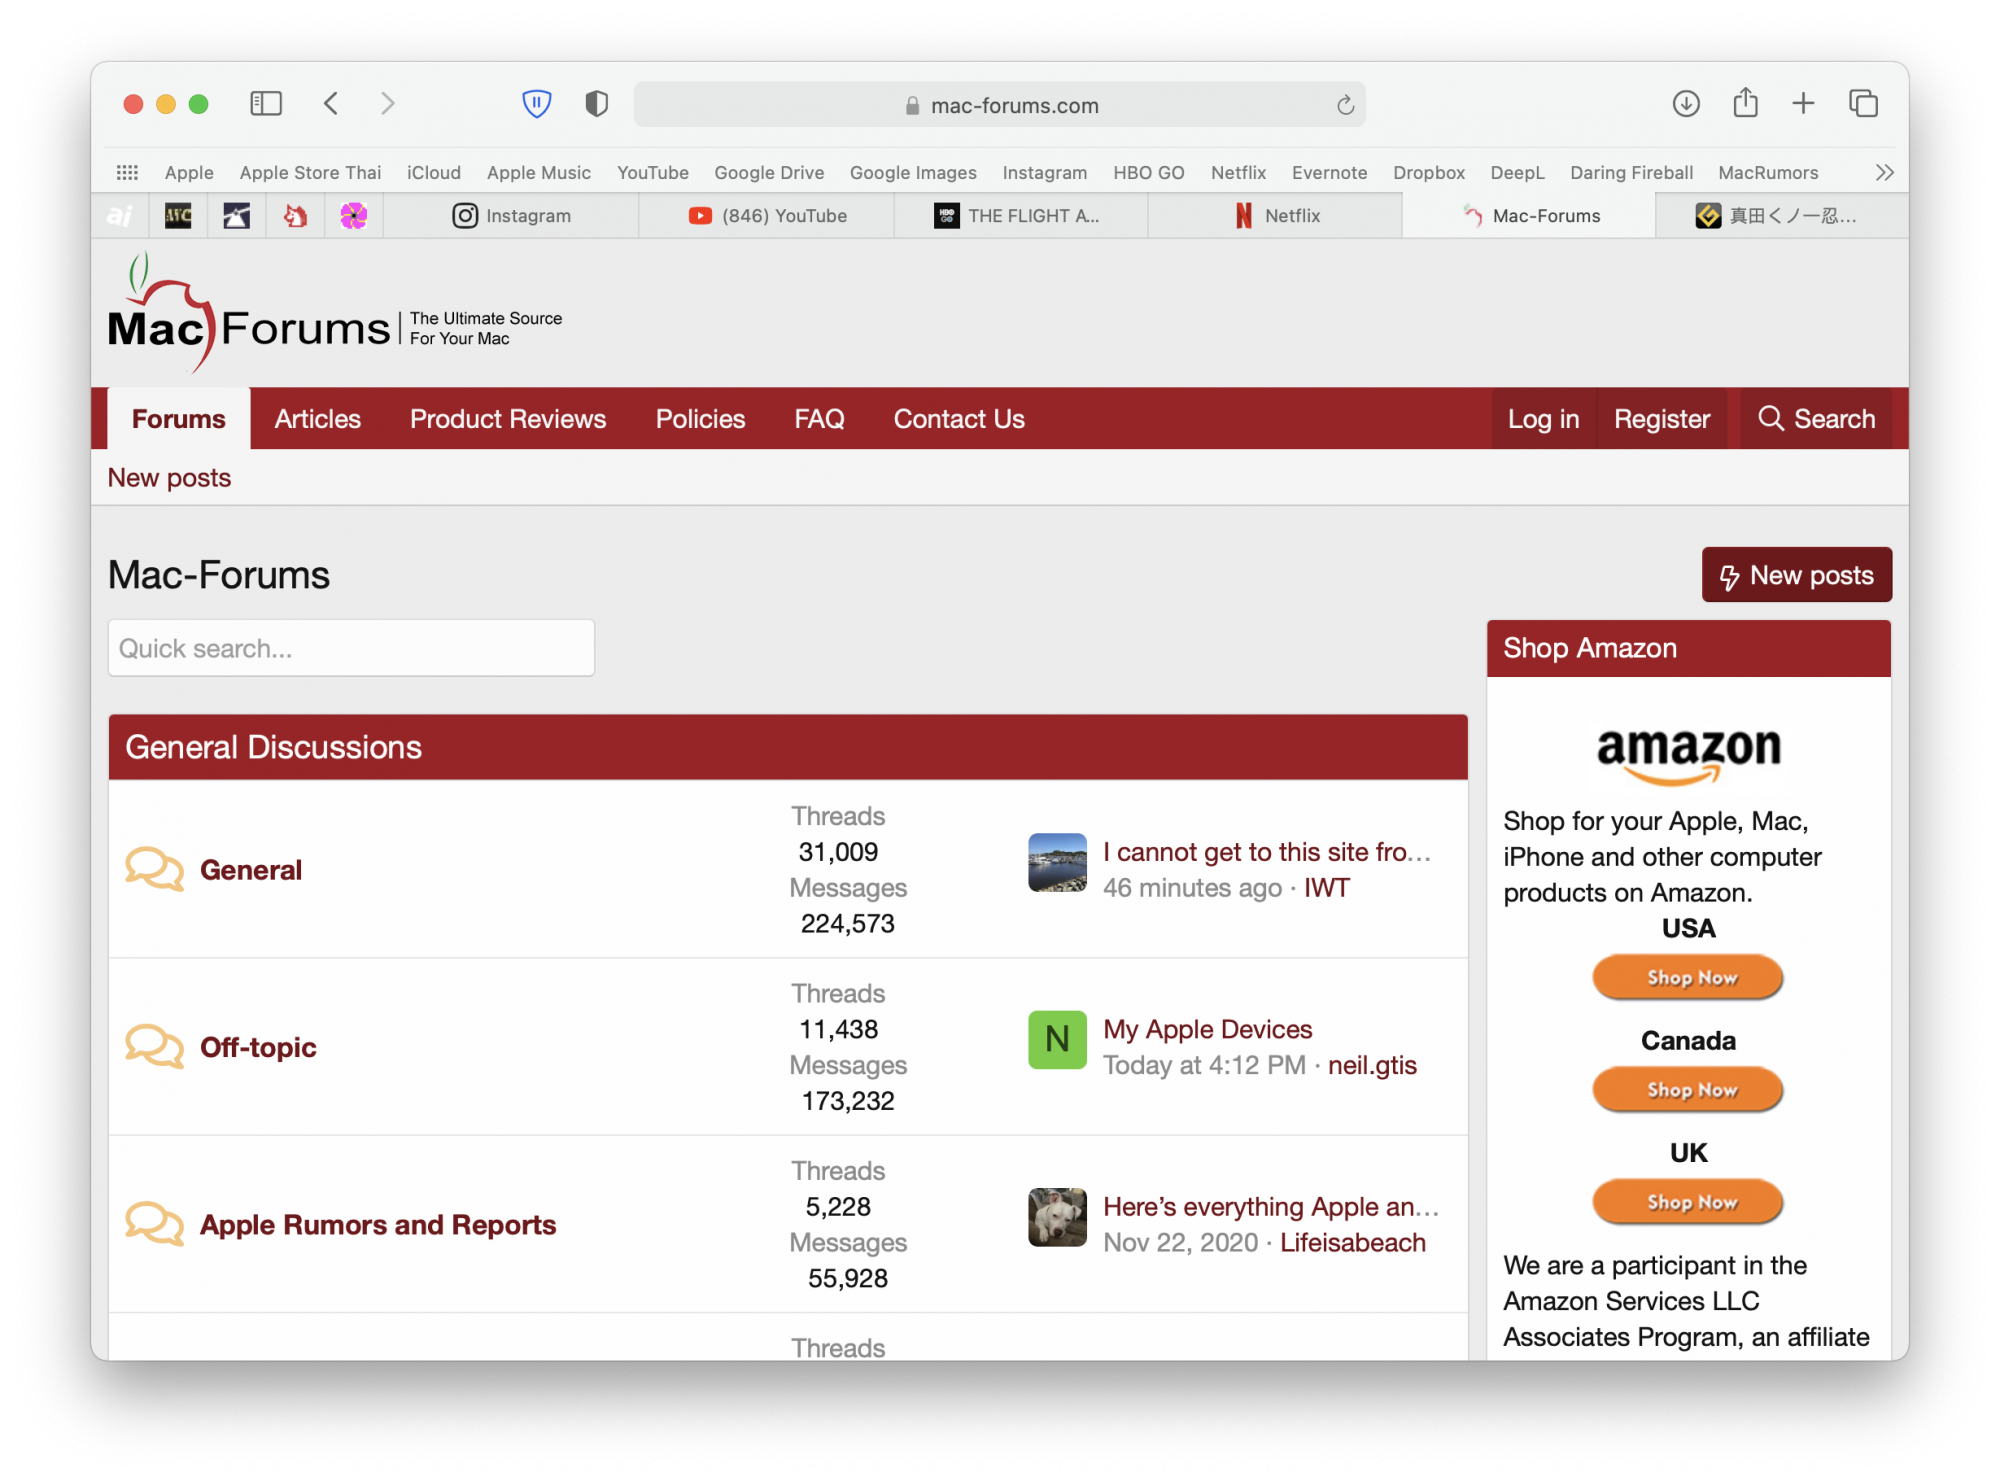This screenshot has width=2000, height=1481.
Task: Open the MacRumors bookmark
Action: [1768, 172]
